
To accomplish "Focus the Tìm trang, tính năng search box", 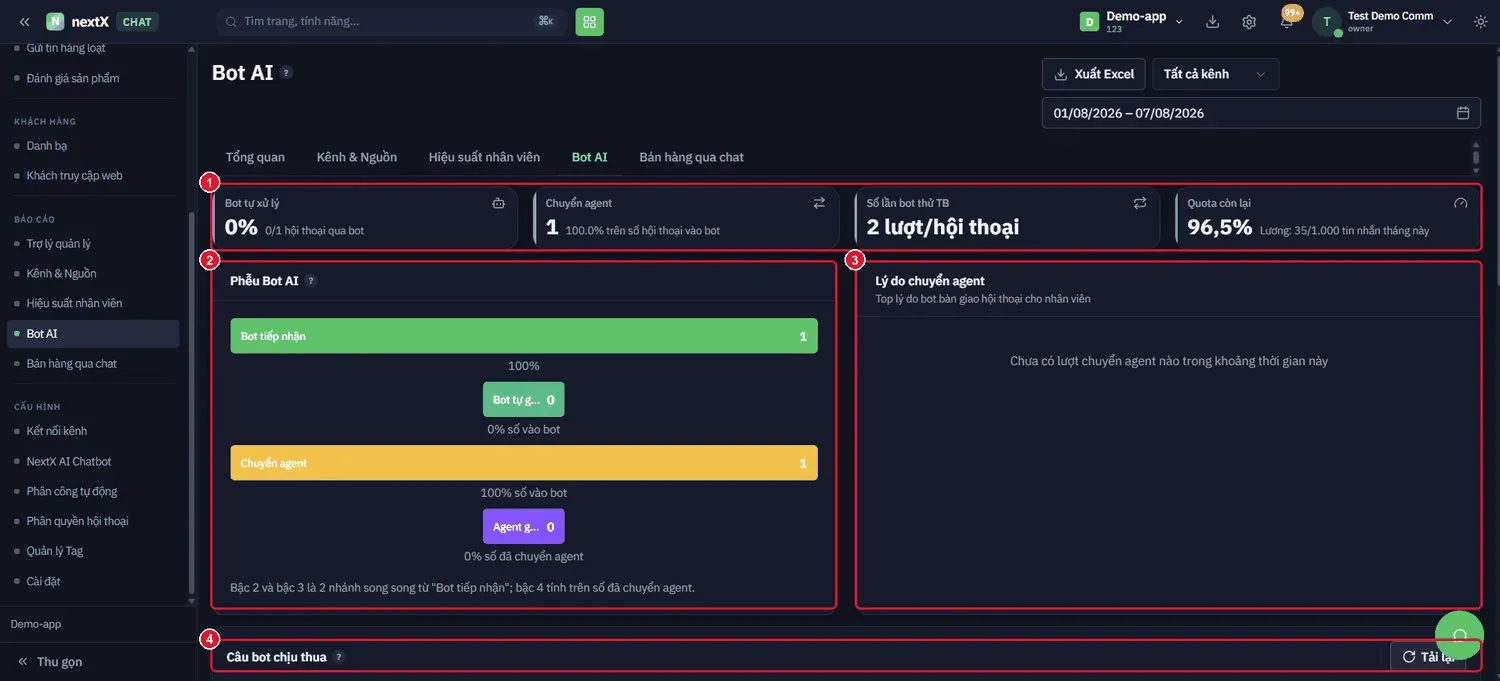I will [x=391, y=21].
